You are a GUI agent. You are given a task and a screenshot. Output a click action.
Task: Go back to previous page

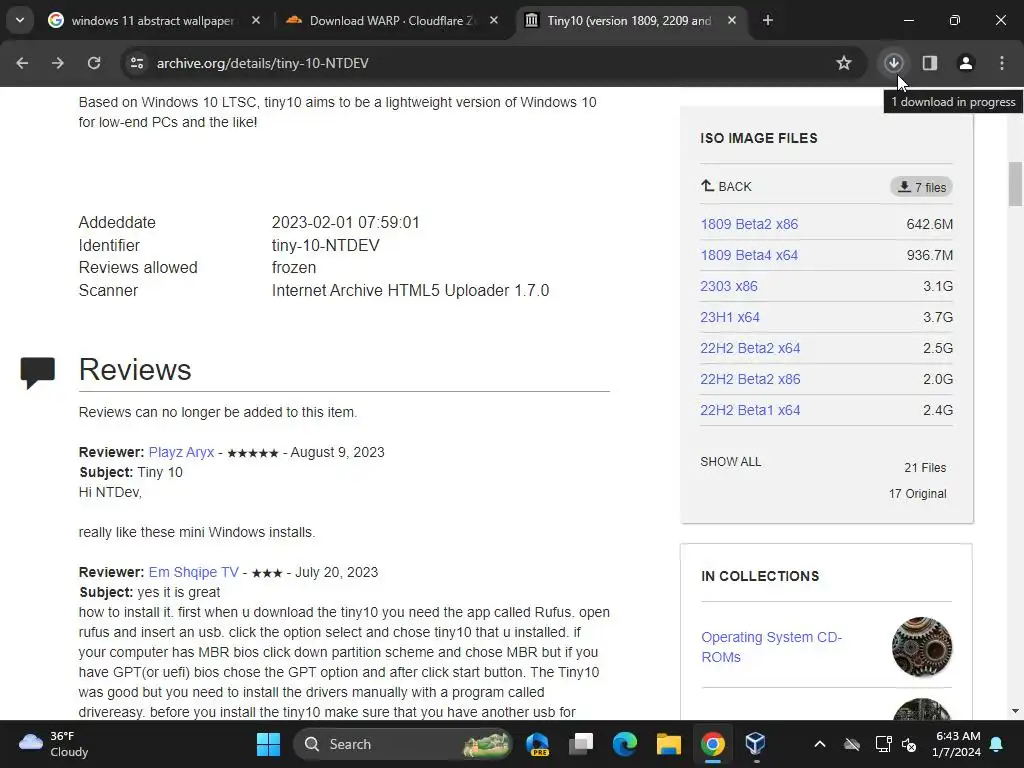click(22, 63)
